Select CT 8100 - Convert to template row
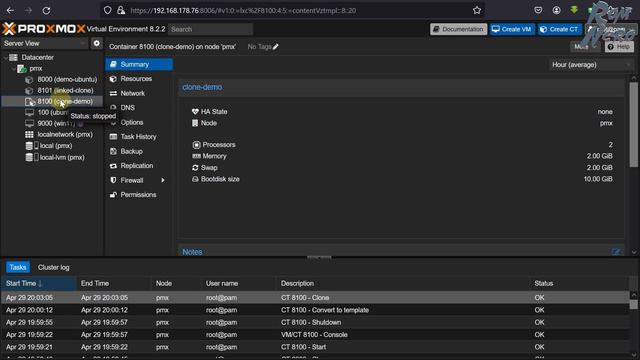Screen dimensions: 640x360 [315, 310]
